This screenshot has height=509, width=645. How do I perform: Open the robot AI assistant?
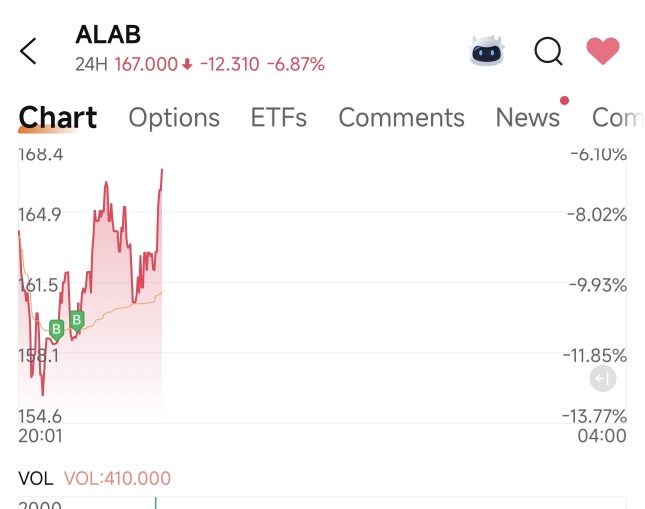point(487,50)
